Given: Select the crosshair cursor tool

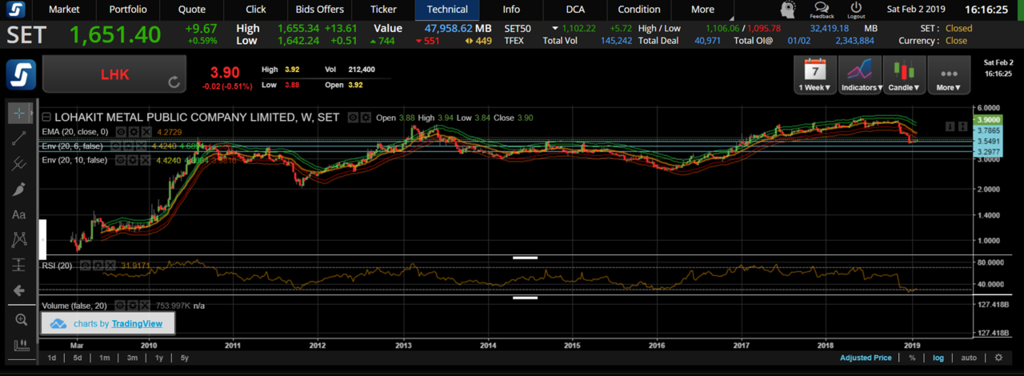Looking at the screenshot, I should click(19, 113).
